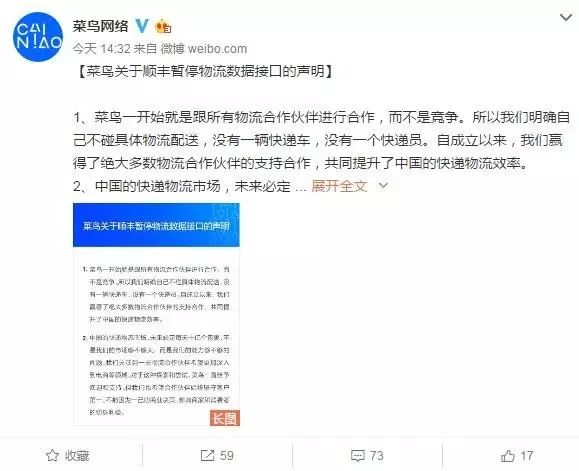Click the 今天 14:32 timestamp
The image size is (579, 471).
point(102,48)
